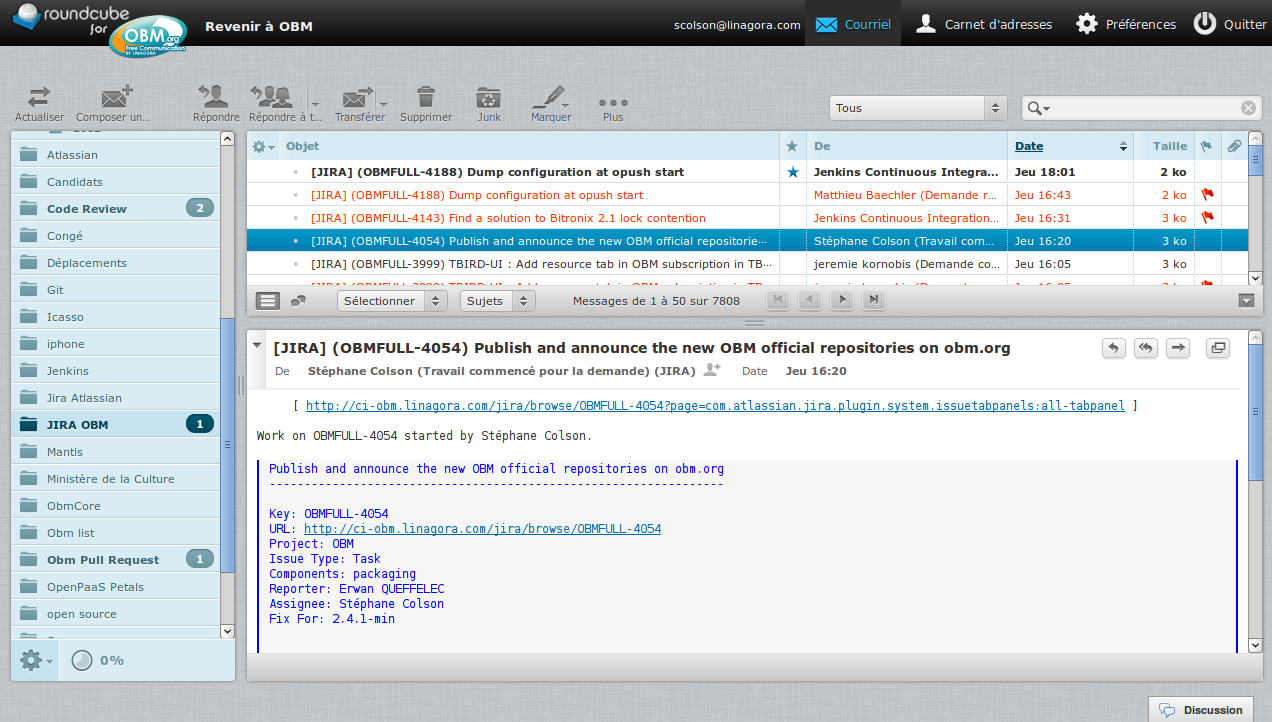The height and width of the screenshot is (722, 1272).
Task: Open the Atlassian folder
Action: [x=116, y=155]
